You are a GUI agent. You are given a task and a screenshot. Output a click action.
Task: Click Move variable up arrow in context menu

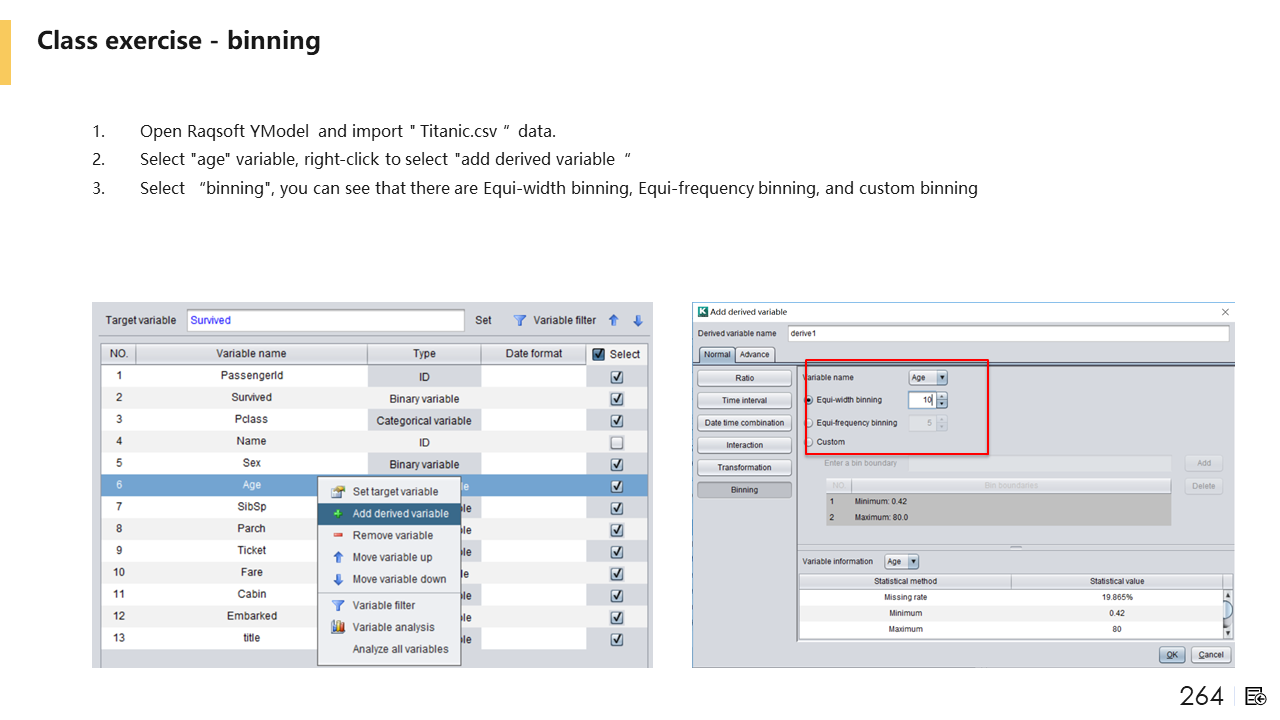338,558
